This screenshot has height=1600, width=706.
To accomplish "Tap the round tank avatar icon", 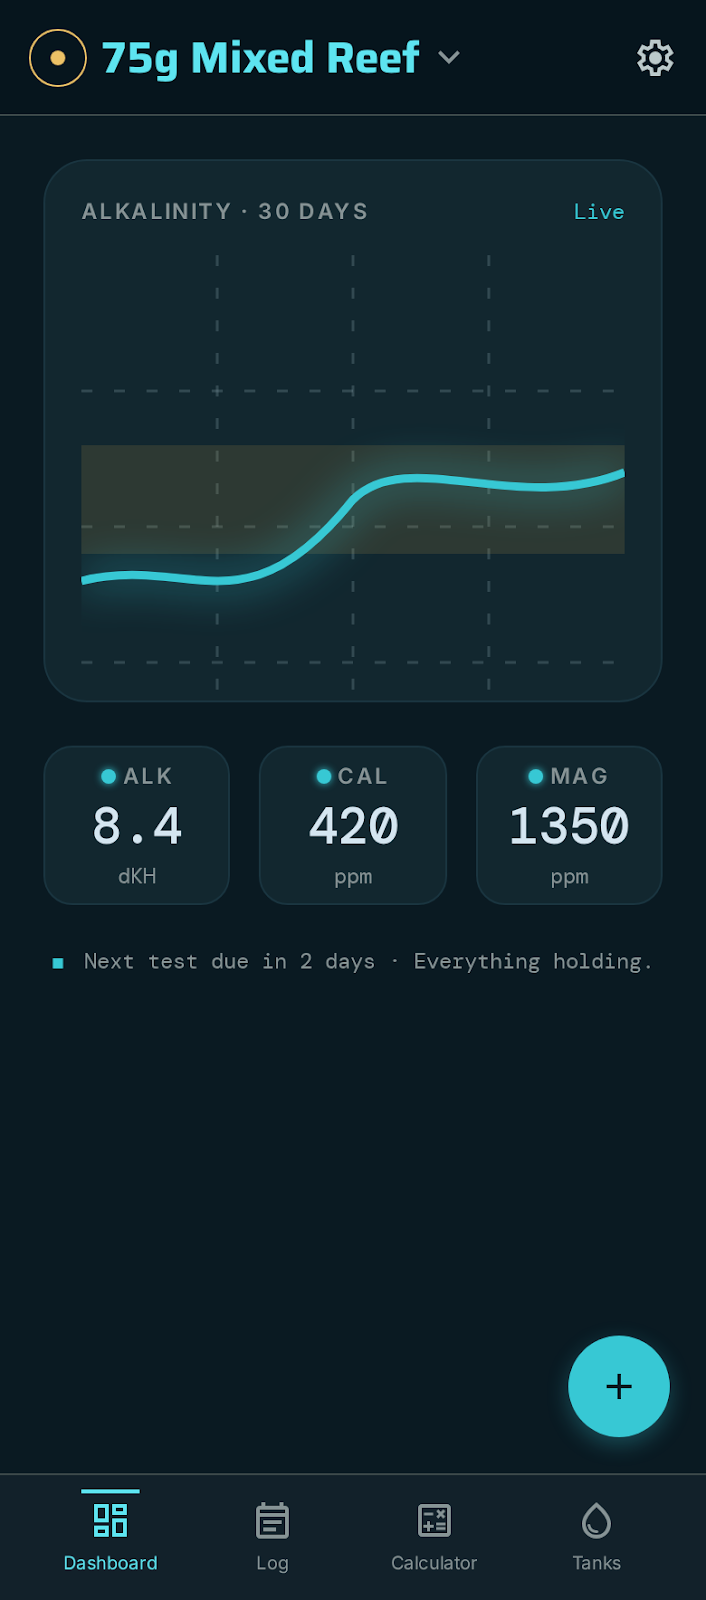I will click(58, 58).
